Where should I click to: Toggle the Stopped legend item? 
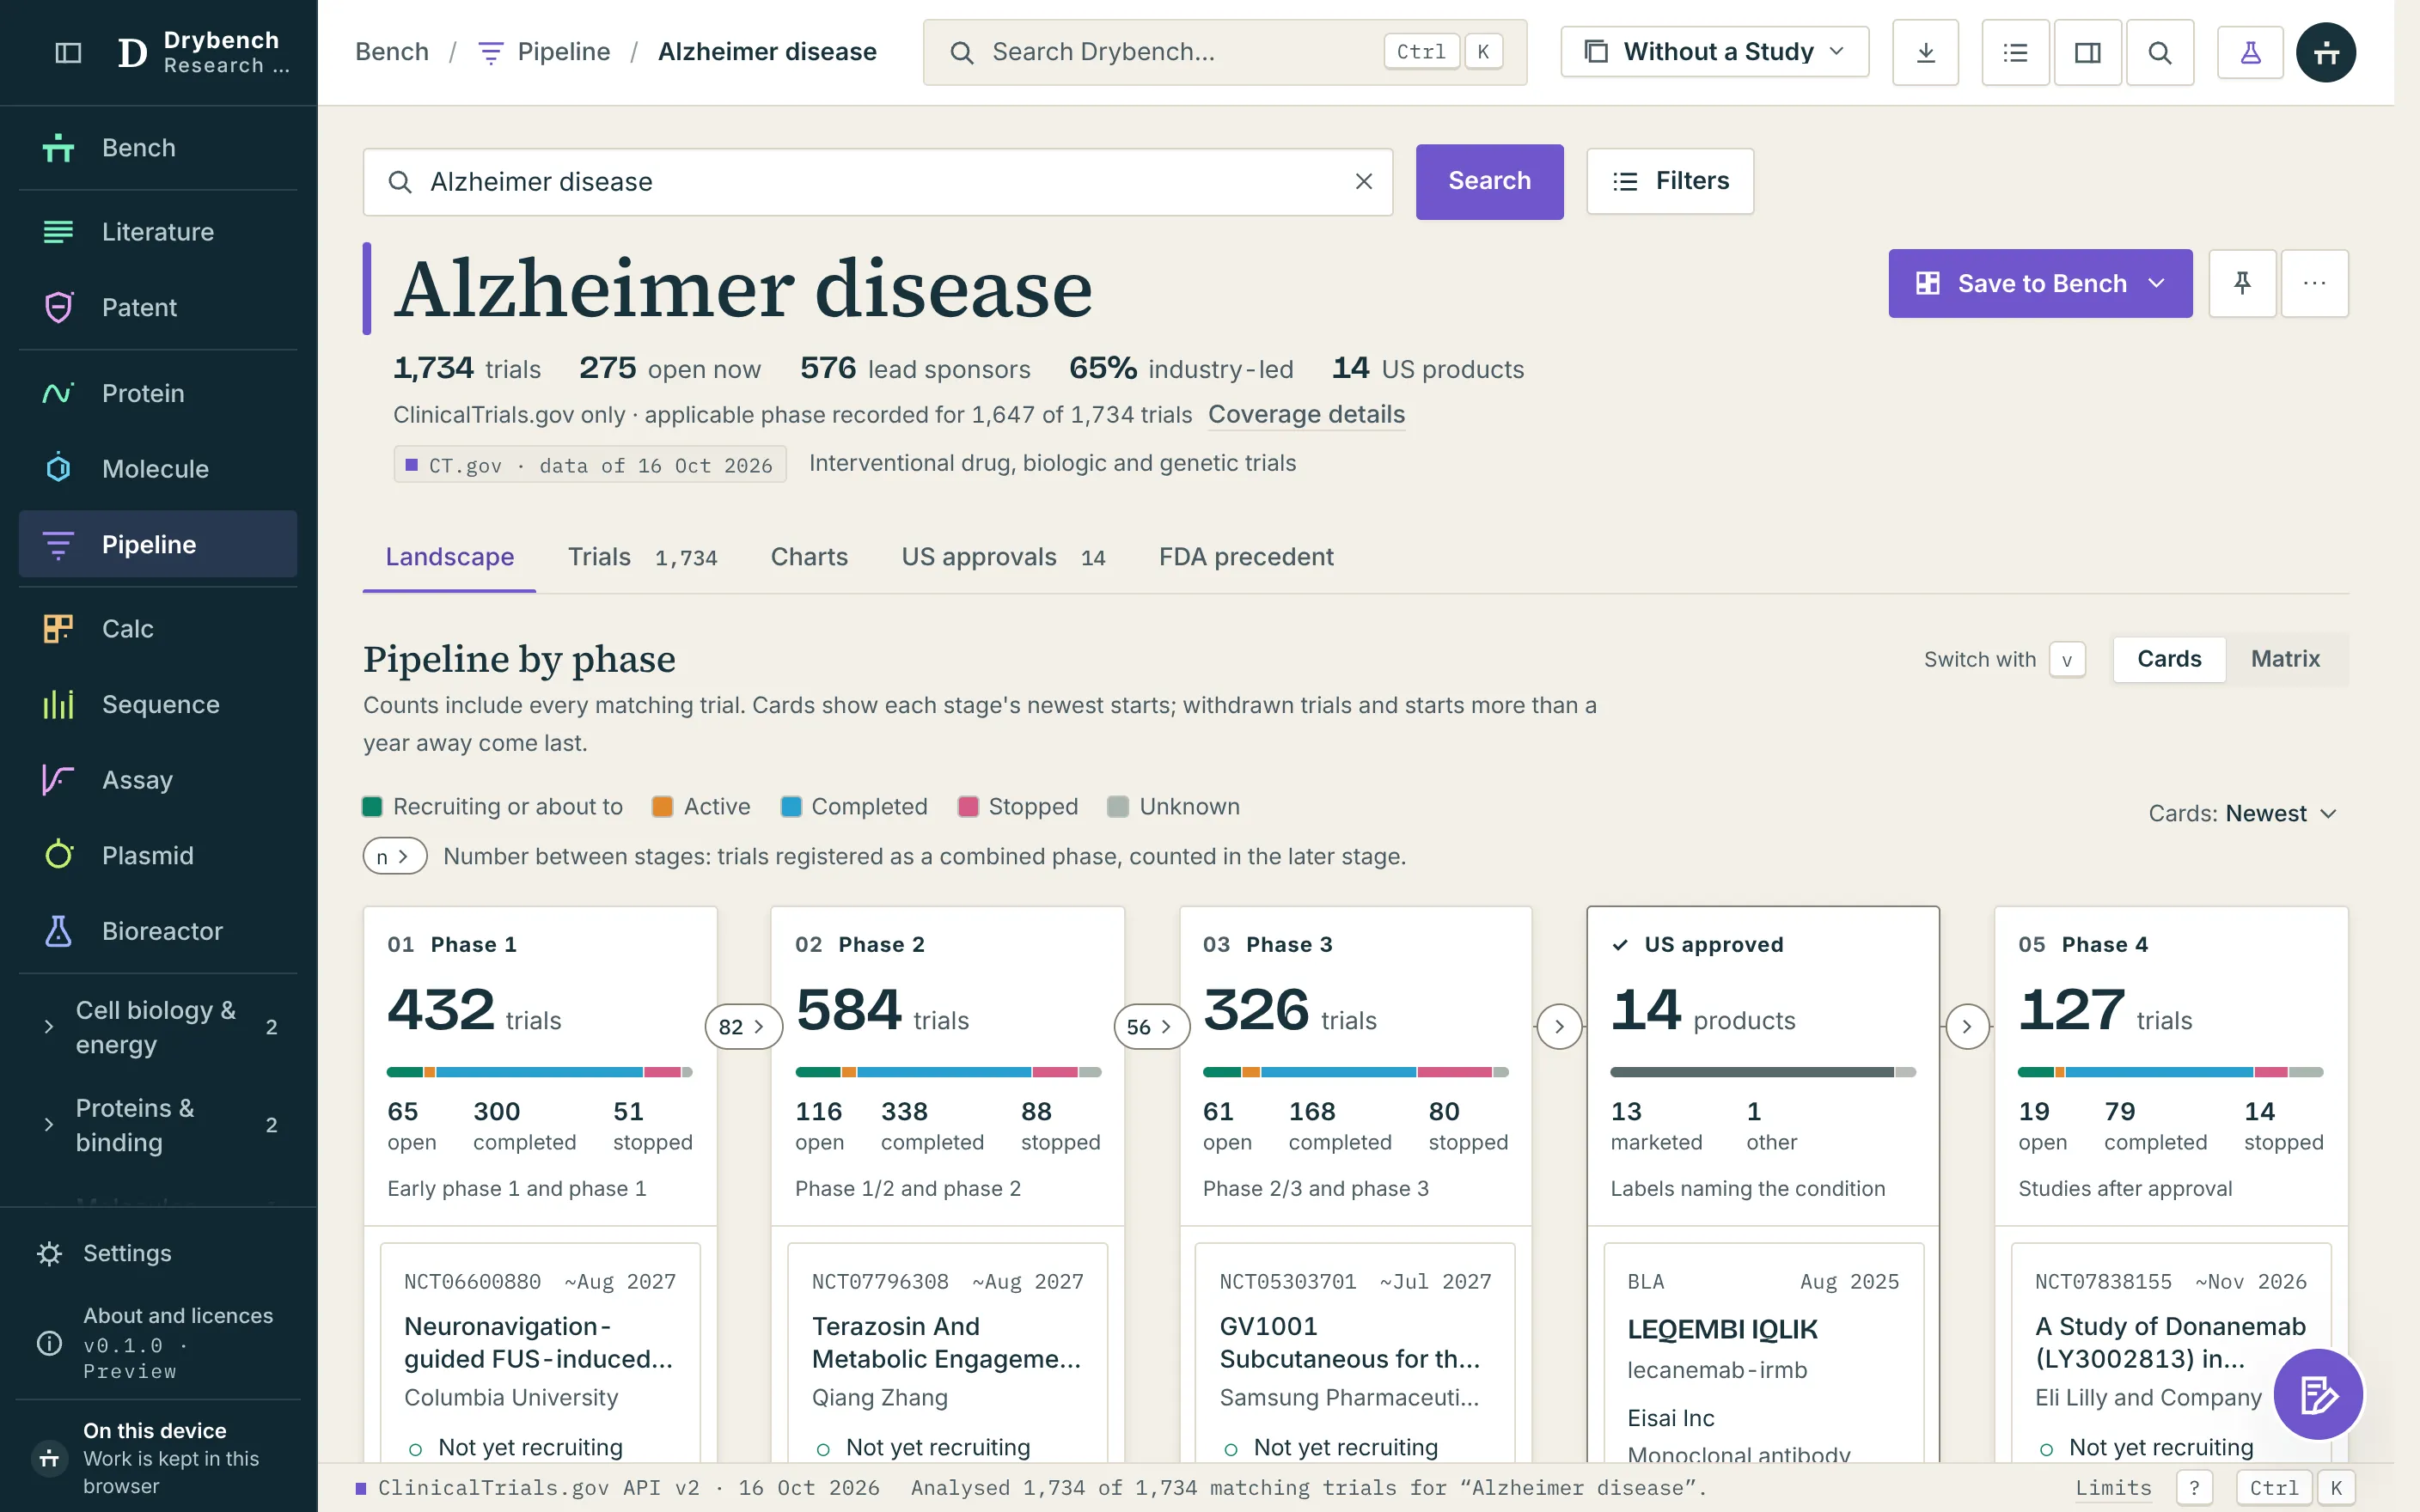point(1018,807)
